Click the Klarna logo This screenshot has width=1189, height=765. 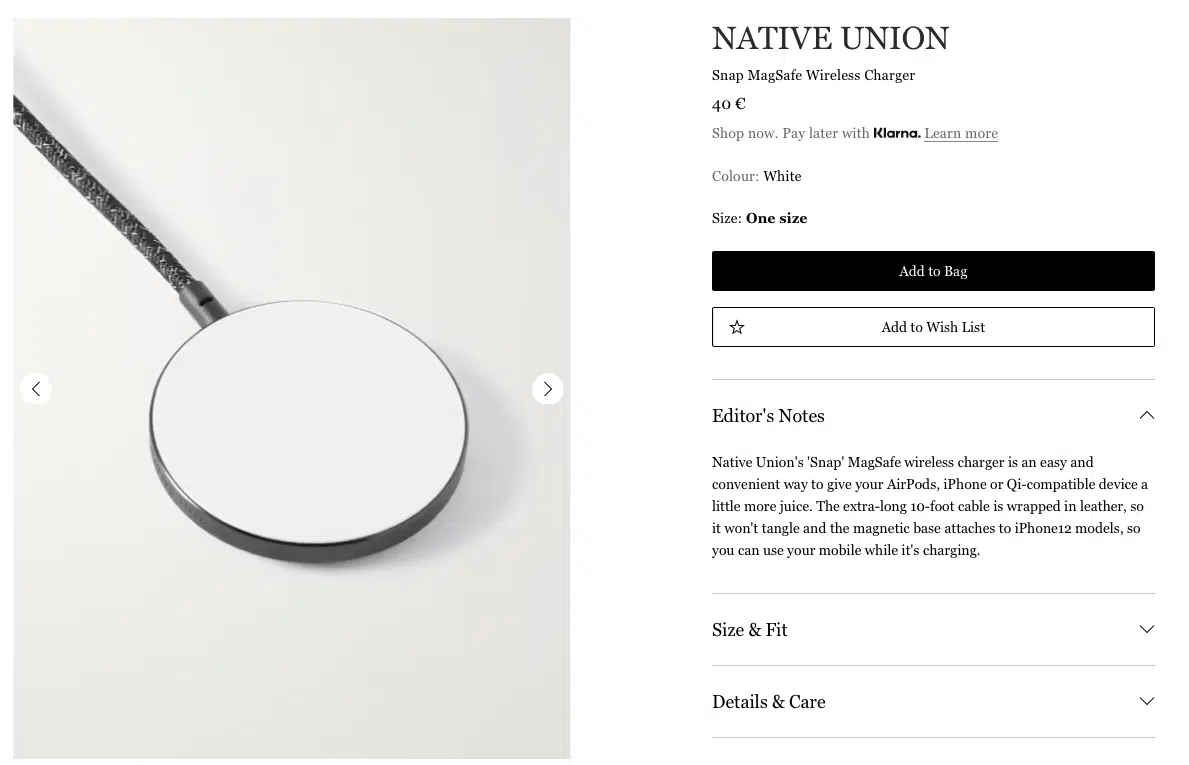(x=896, y=133)
